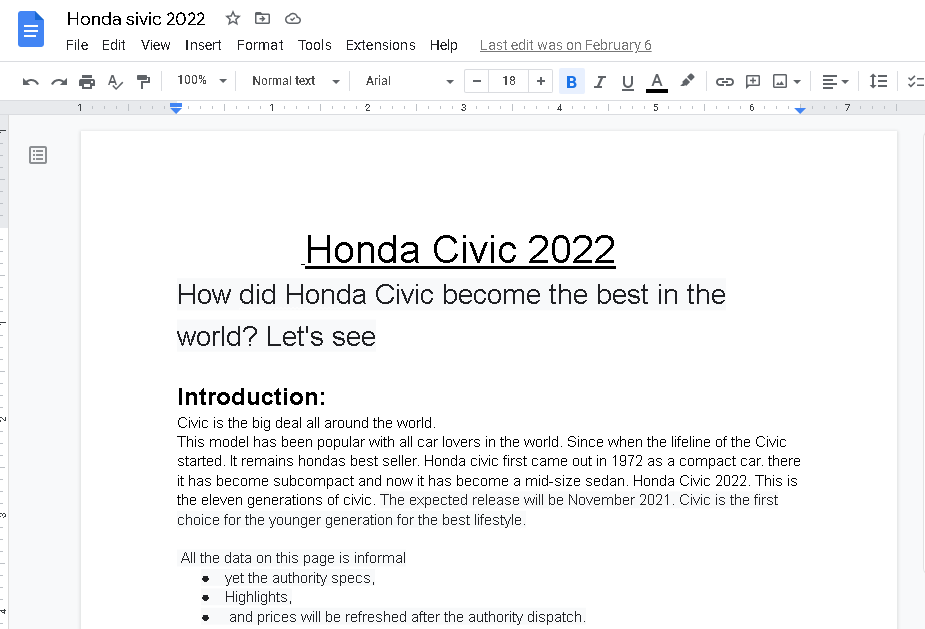Star the Honda sivic 2022 document
This screenshot has height=629, width=925.
pos(233,18)
